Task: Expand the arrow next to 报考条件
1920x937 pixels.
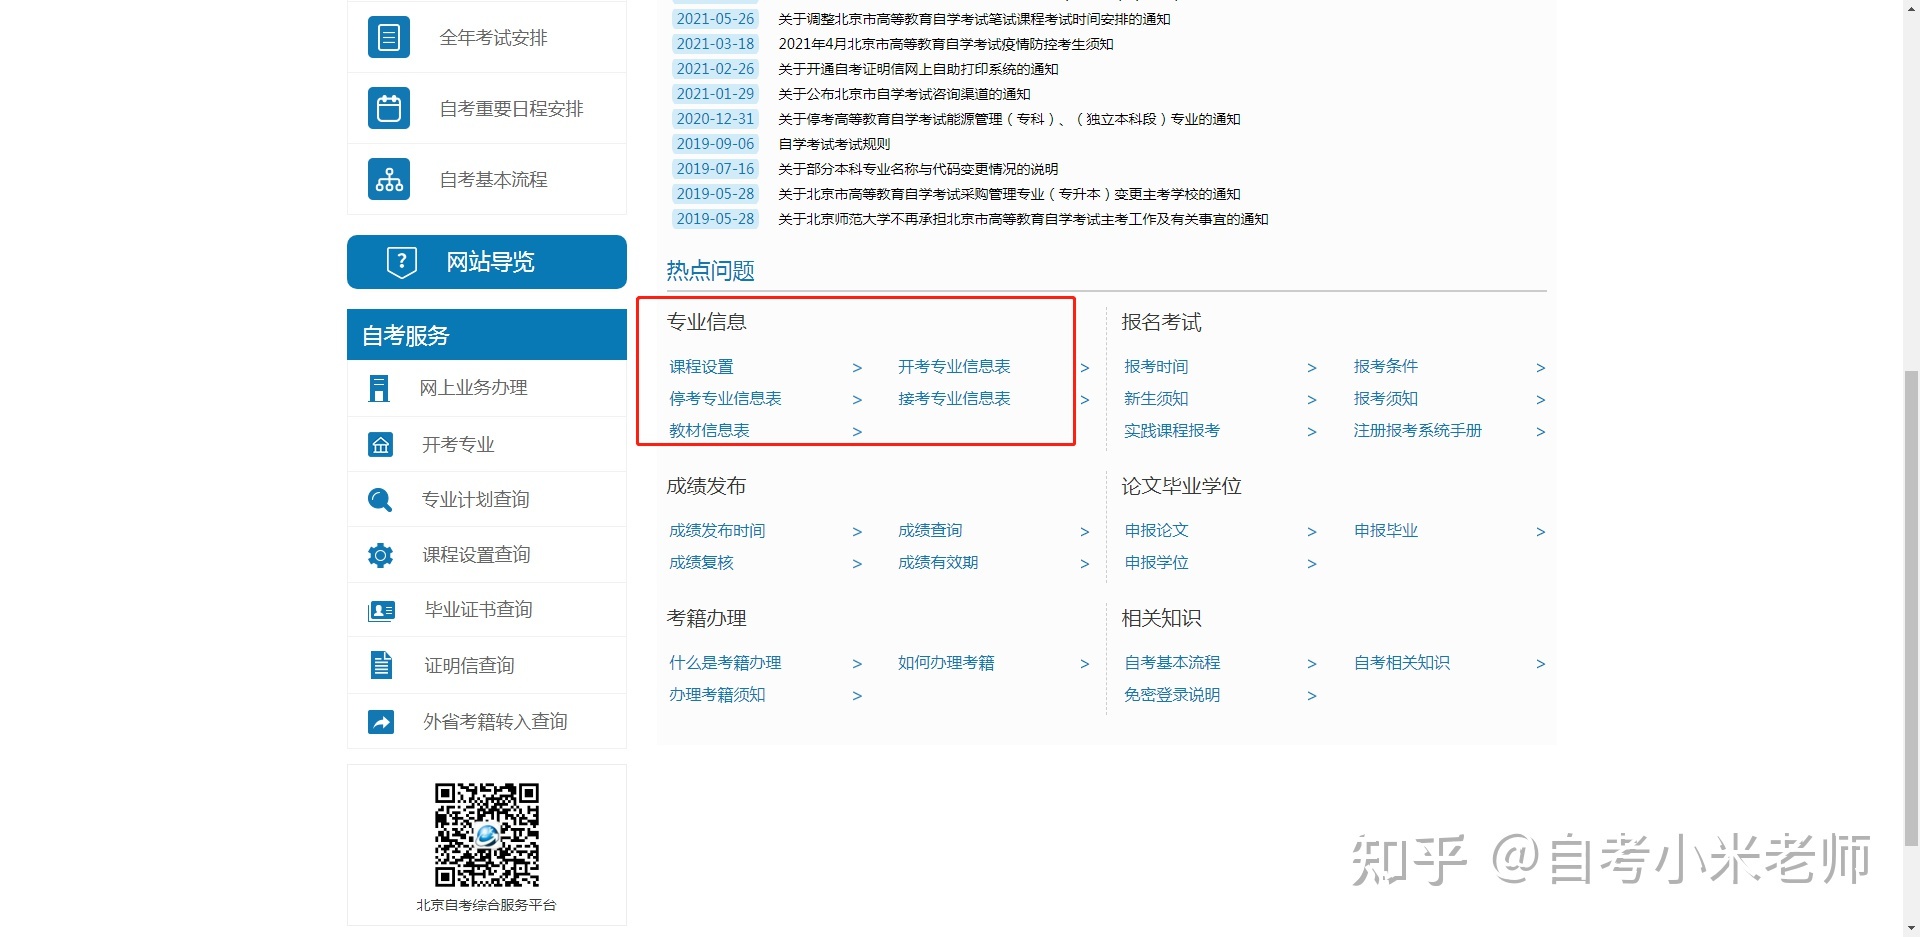Action: tap(1541, 368)
